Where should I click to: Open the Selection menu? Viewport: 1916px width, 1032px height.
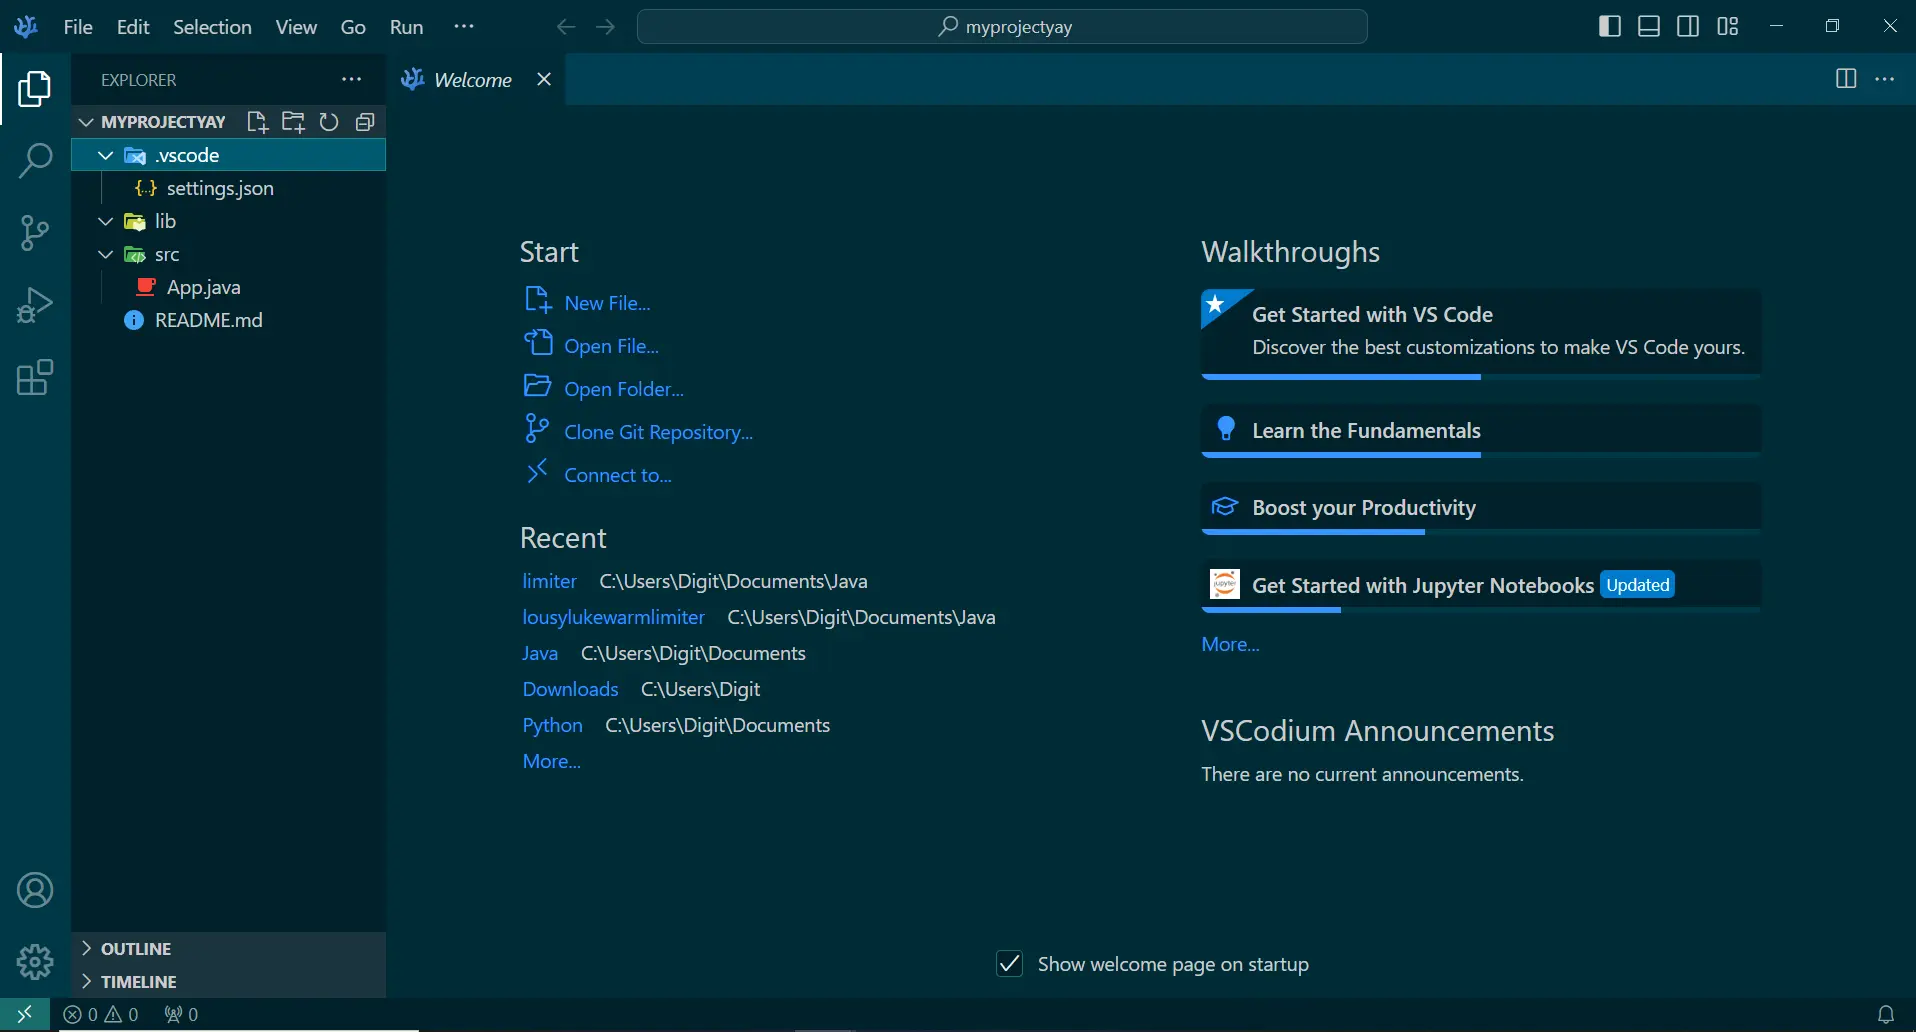(212, 27)
